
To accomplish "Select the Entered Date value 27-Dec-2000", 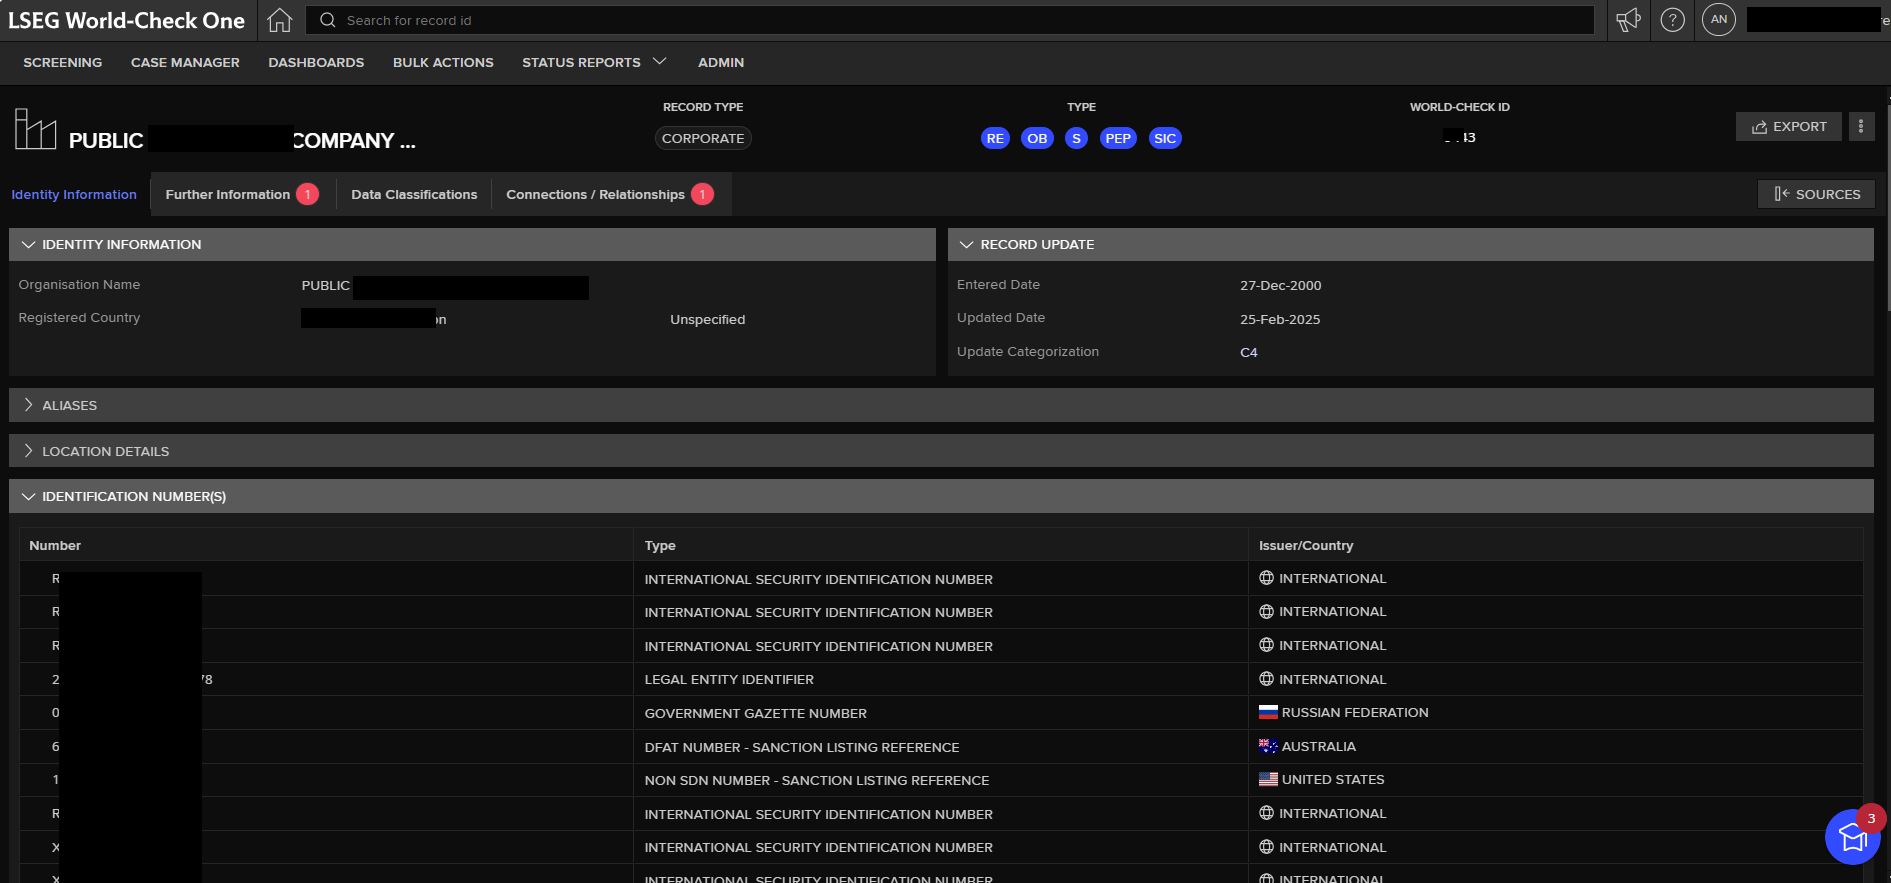I will [1281, 285].
